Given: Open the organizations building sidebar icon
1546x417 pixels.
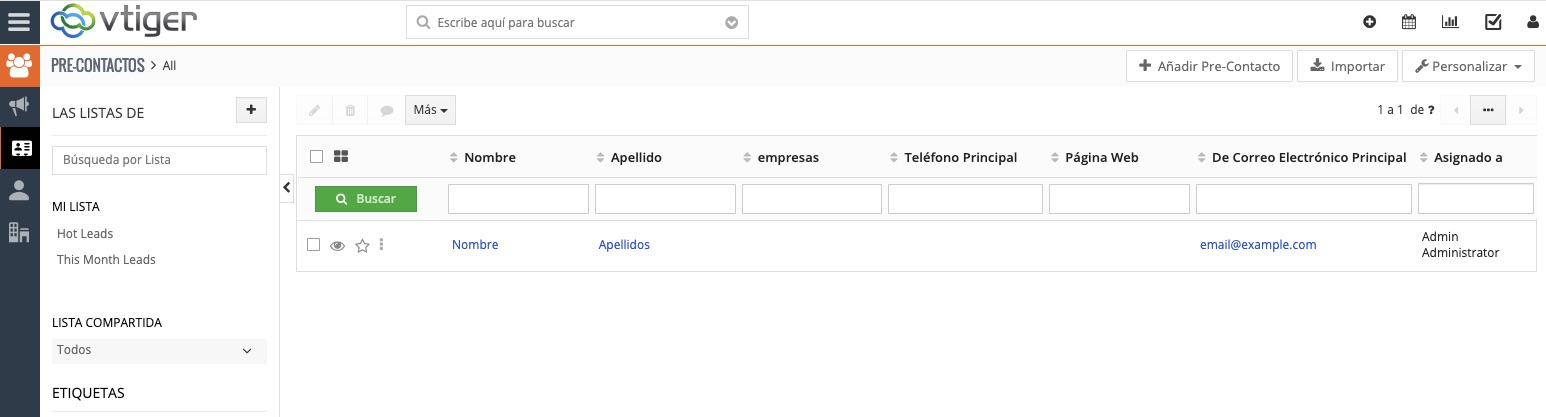Looking at the screenshot, I should (19, 232).
